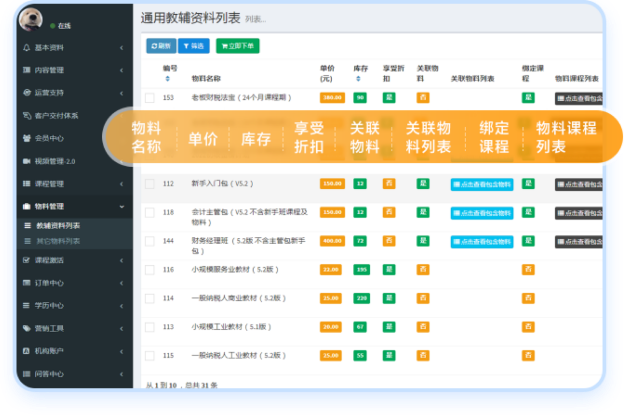Click the 订单中心 sidebar icon
Viewport: 626px width, 416px height.
click(x=26, y=283)
